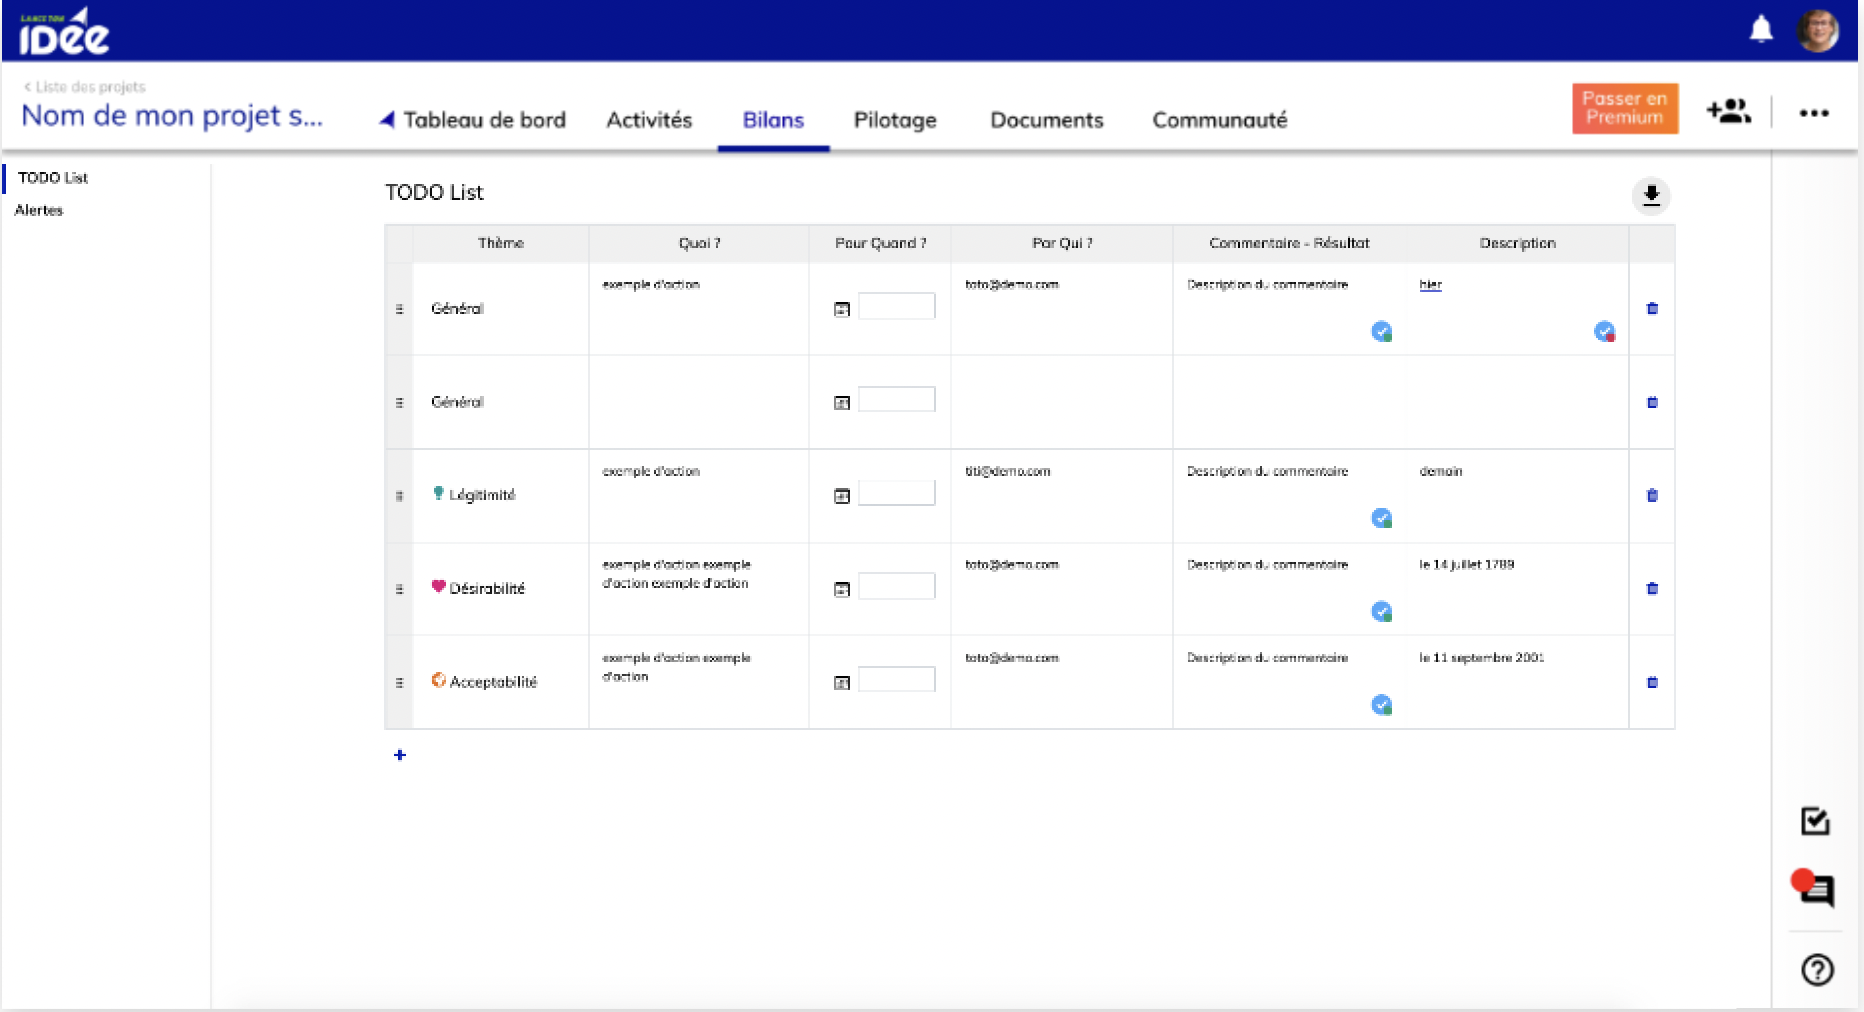The width and height of the screenshot is (1864, 1012).
Task: Click the notifications bell icon
Action: click(x=1761, y=30)
